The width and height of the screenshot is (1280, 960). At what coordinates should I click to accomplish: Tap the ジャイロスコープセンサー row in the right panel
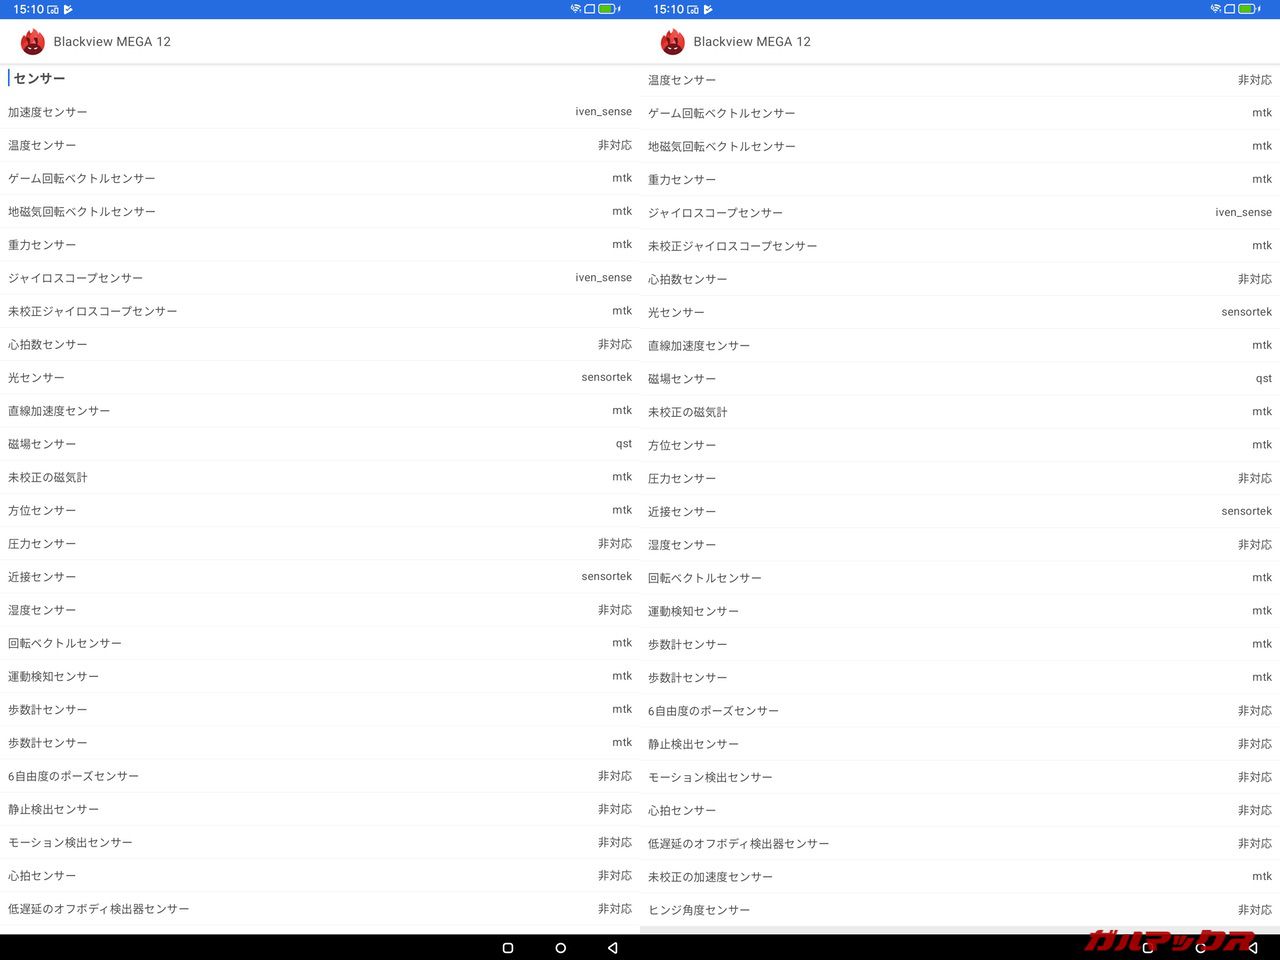[960, 213]
